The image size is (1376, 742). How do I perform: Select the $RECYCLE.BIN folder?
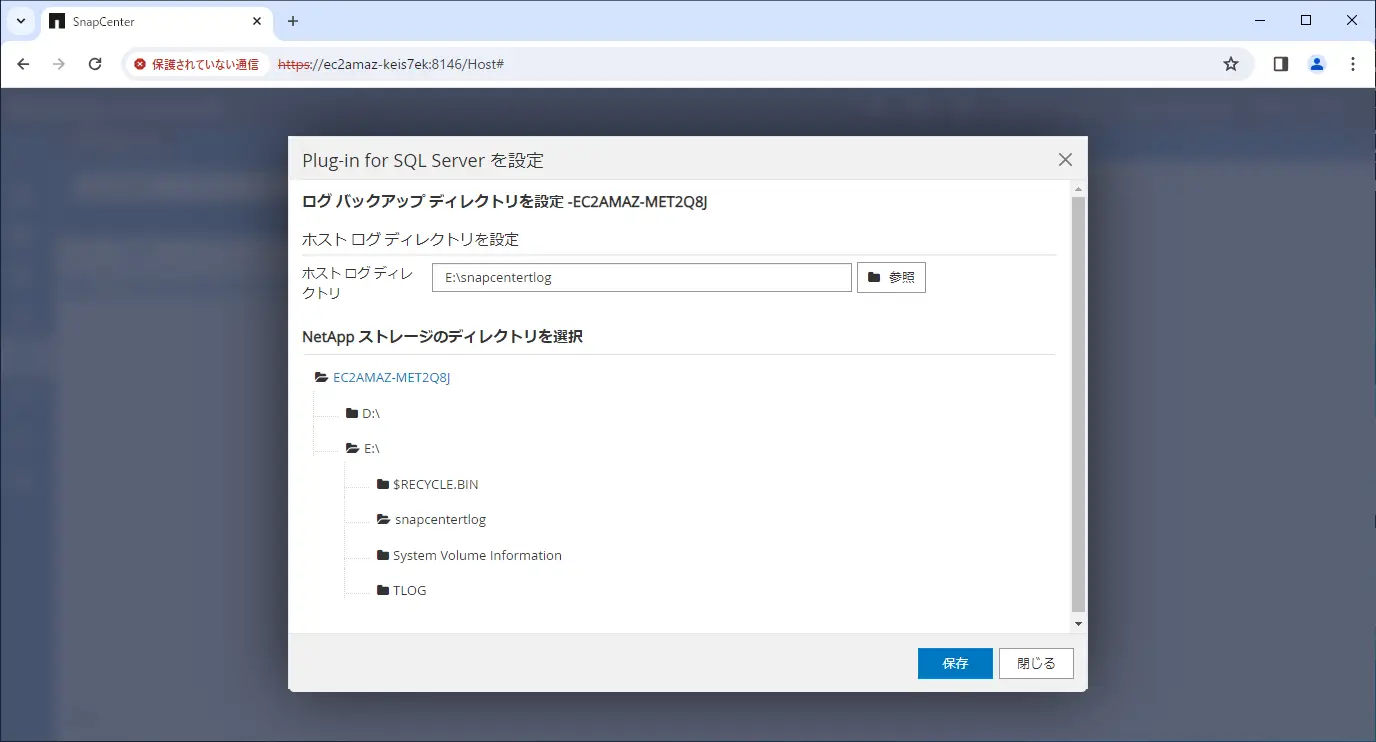coord(436,484)
